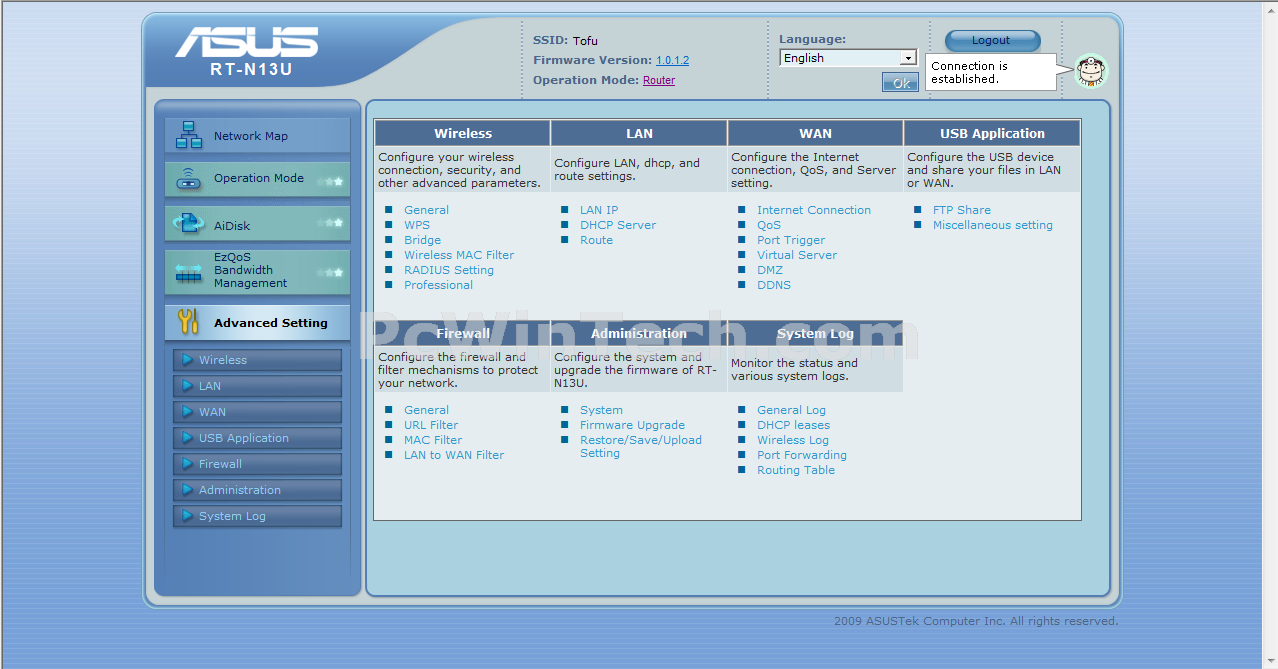Open USB Application submenu in sidebar
Screen dimensions: 1278x669
click(258, 438)
